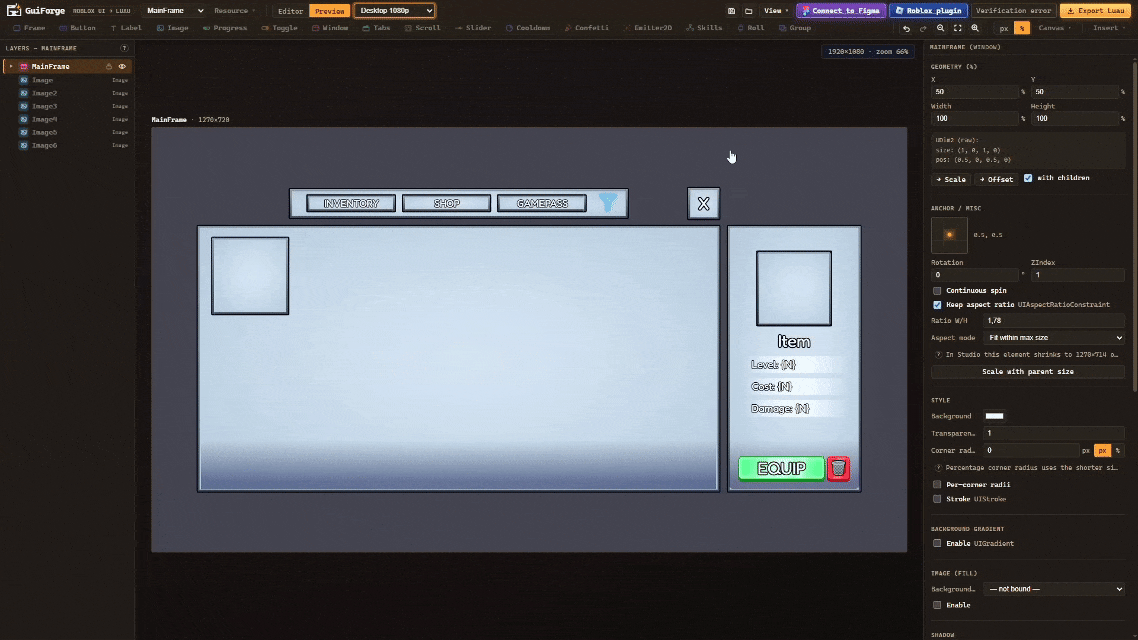Click the Scale conversion button
This screenshot has height=640, width=1138.
tap(951, 179)
